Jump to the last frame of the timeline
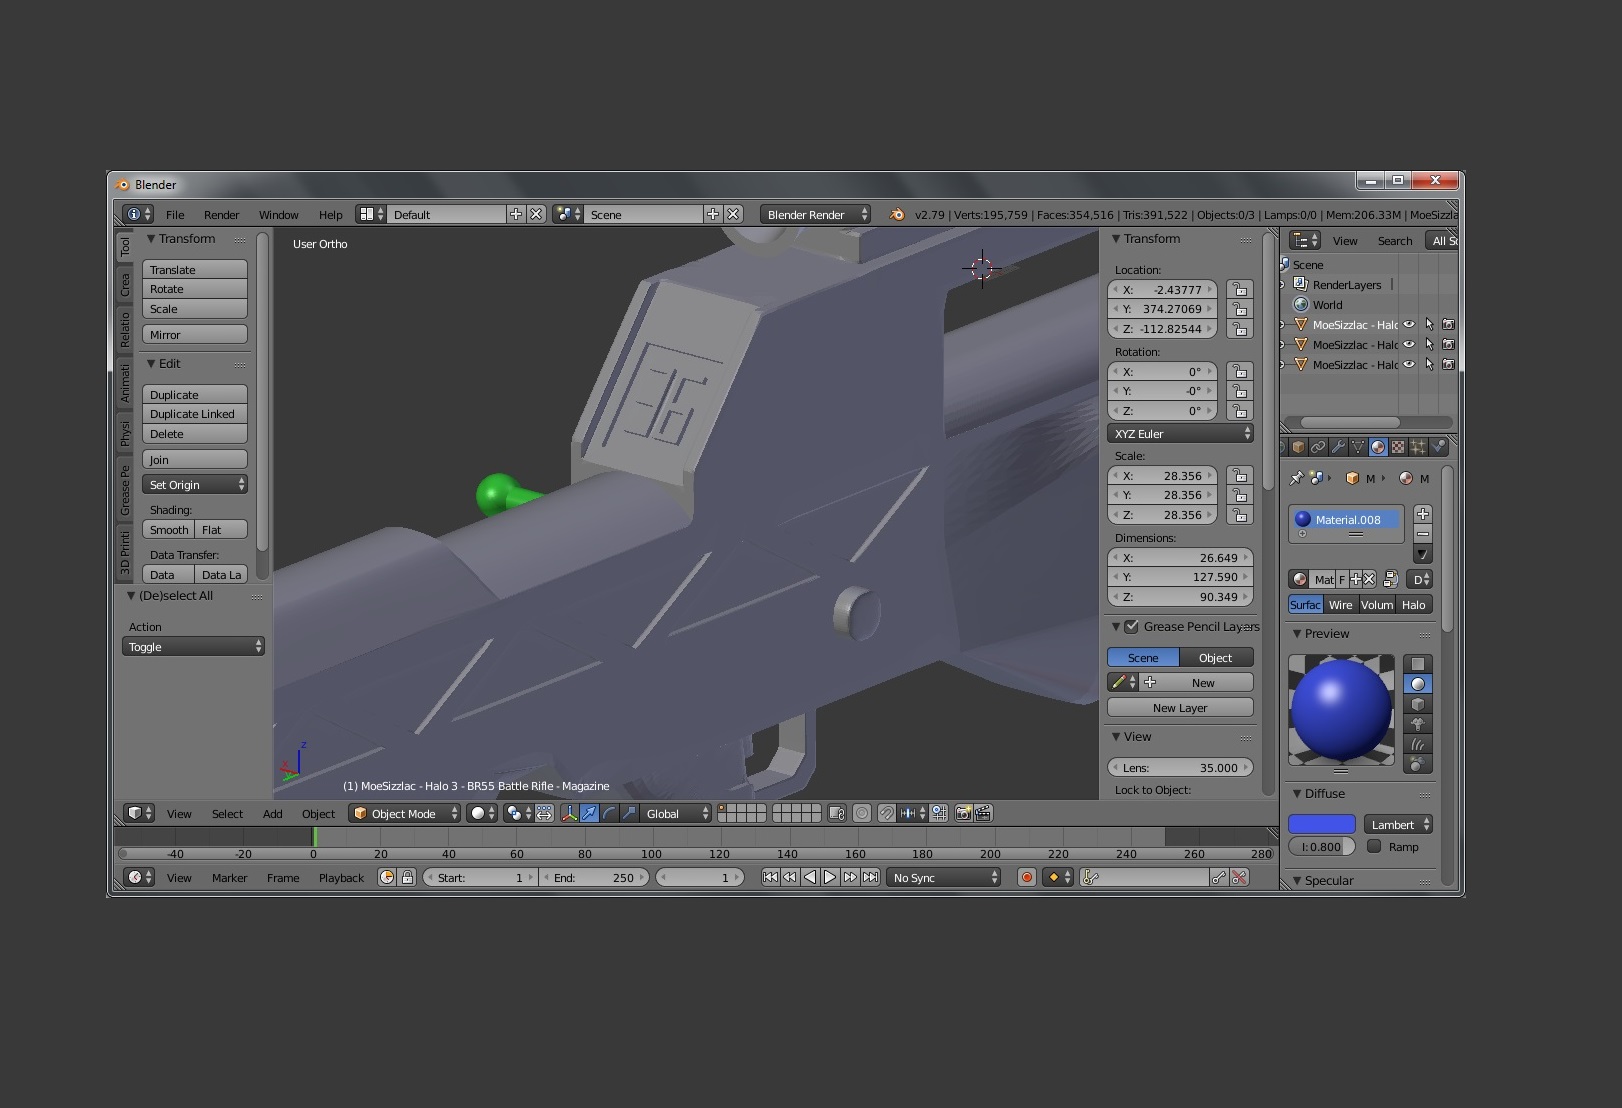The image size is (1622, 1108). click(x=871, y=877)
